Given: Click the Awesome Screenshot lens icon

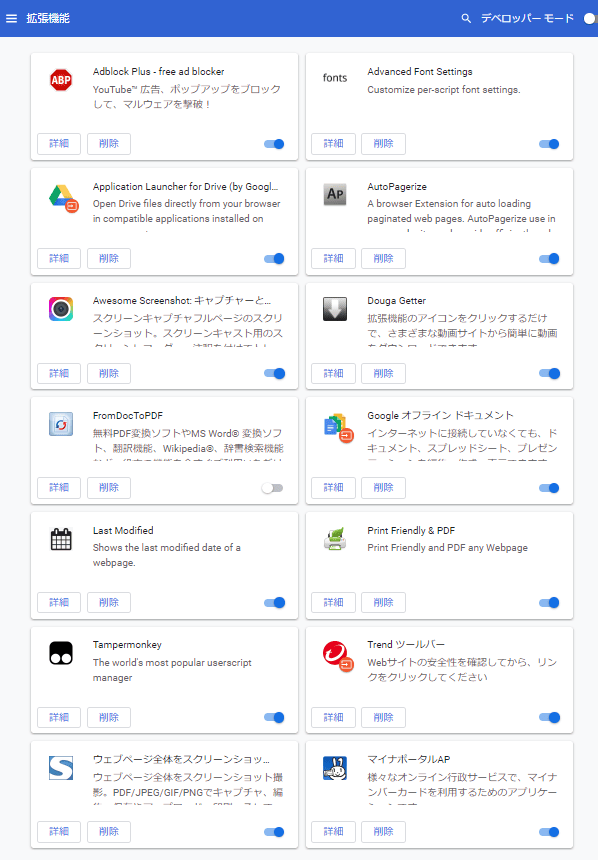Looking at the screenshot, I should 61,309.
